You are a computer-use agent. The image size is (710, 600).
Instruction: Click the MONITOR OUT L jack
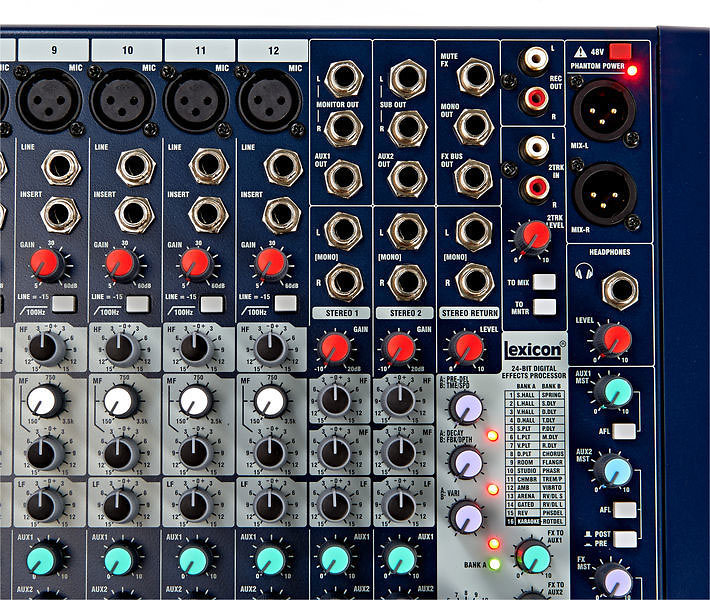[x=344, y=77]
